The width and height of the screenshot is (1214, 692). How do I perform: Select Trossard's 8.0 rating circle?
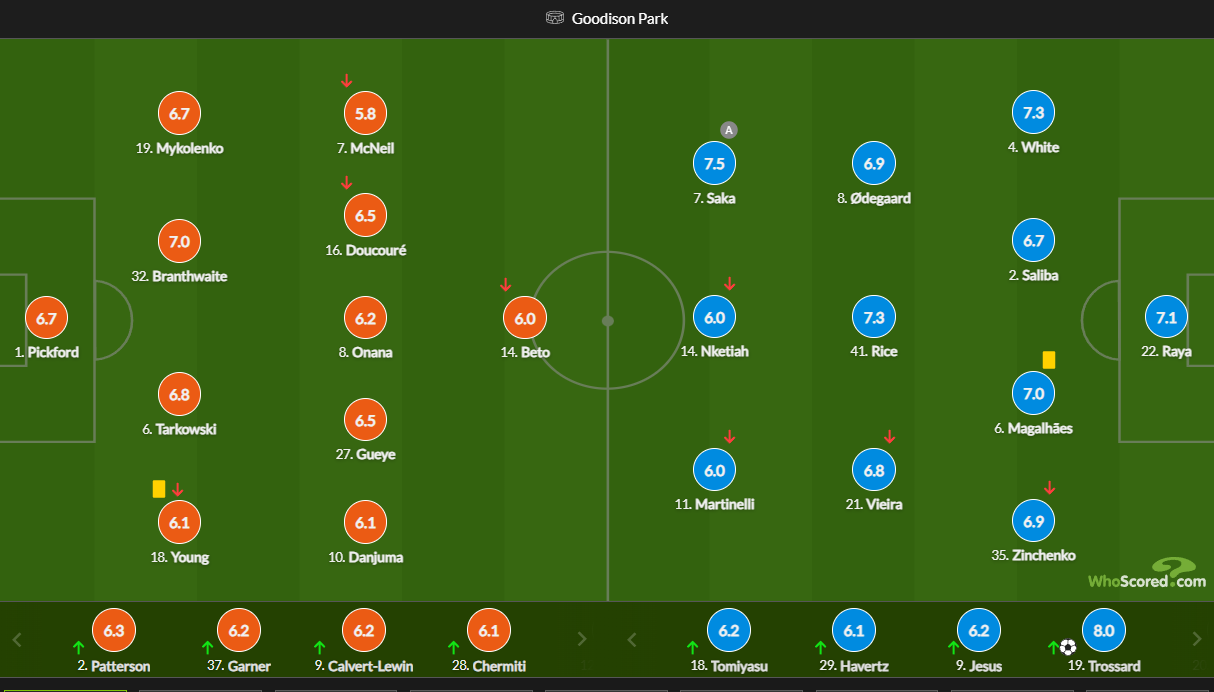(1104, 631)
